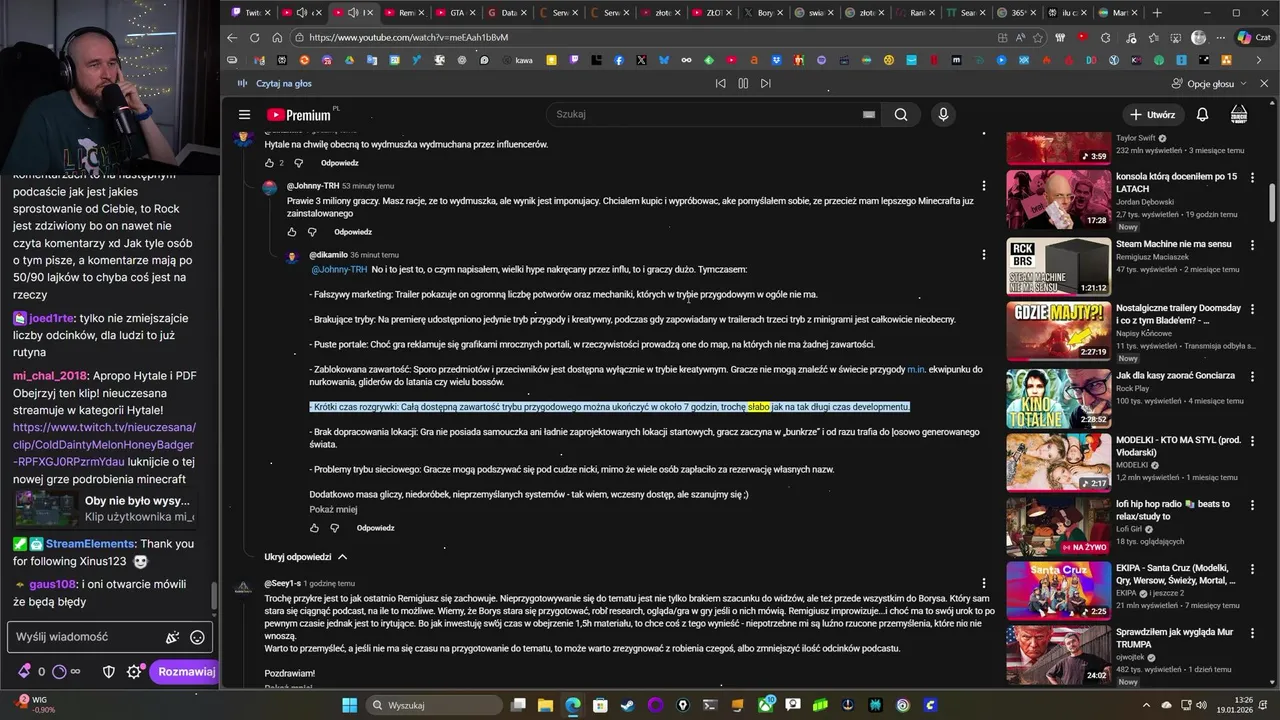Open the on-screen keyboard icon in search box

(x=869, y=115)
